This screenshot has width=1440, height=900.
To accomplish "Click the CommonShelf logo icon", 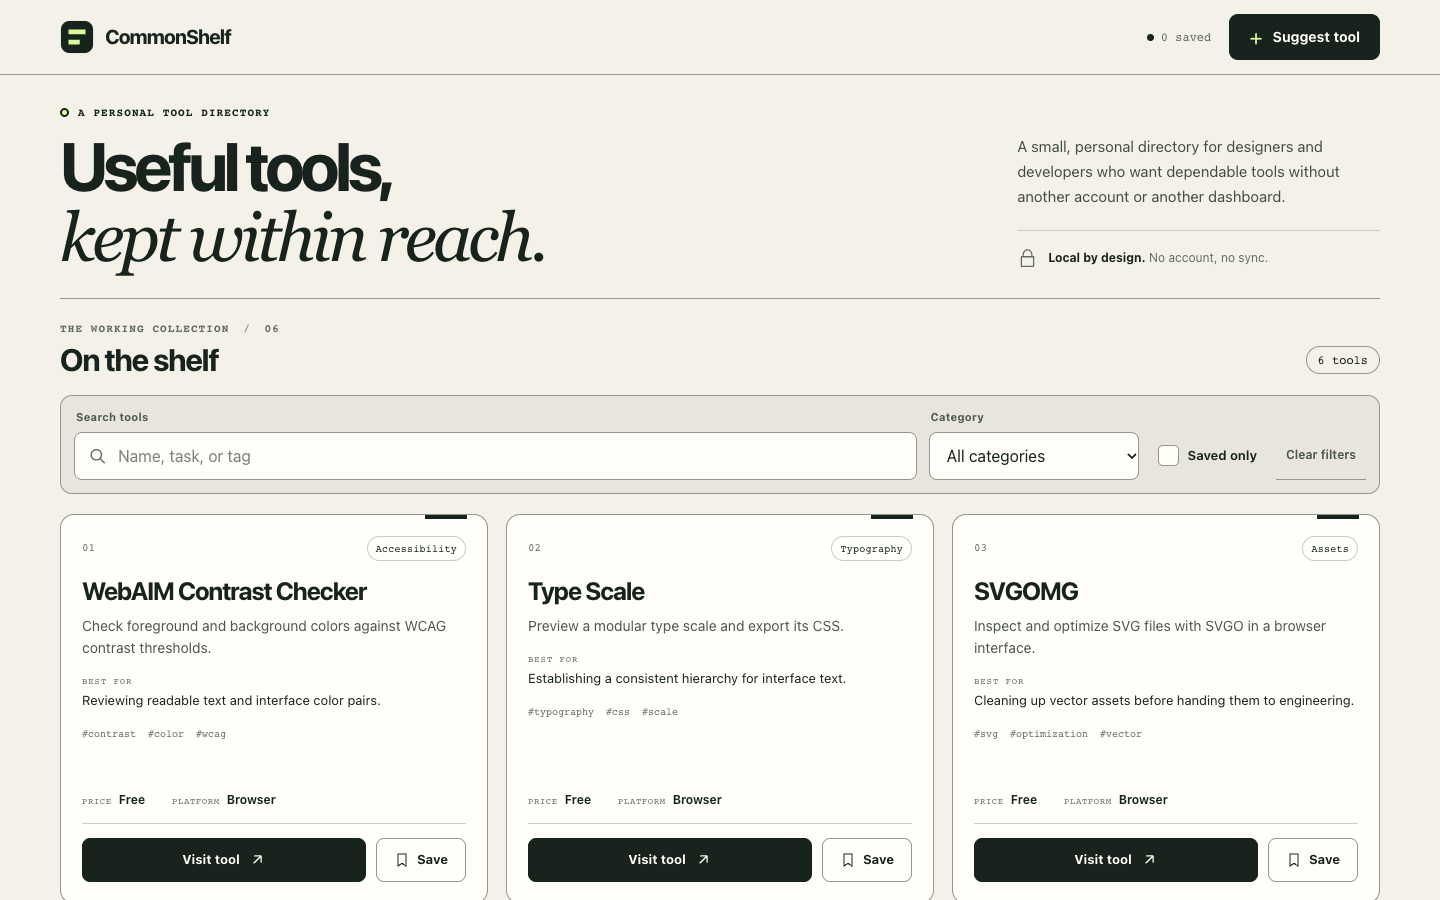I will point(77,37).
